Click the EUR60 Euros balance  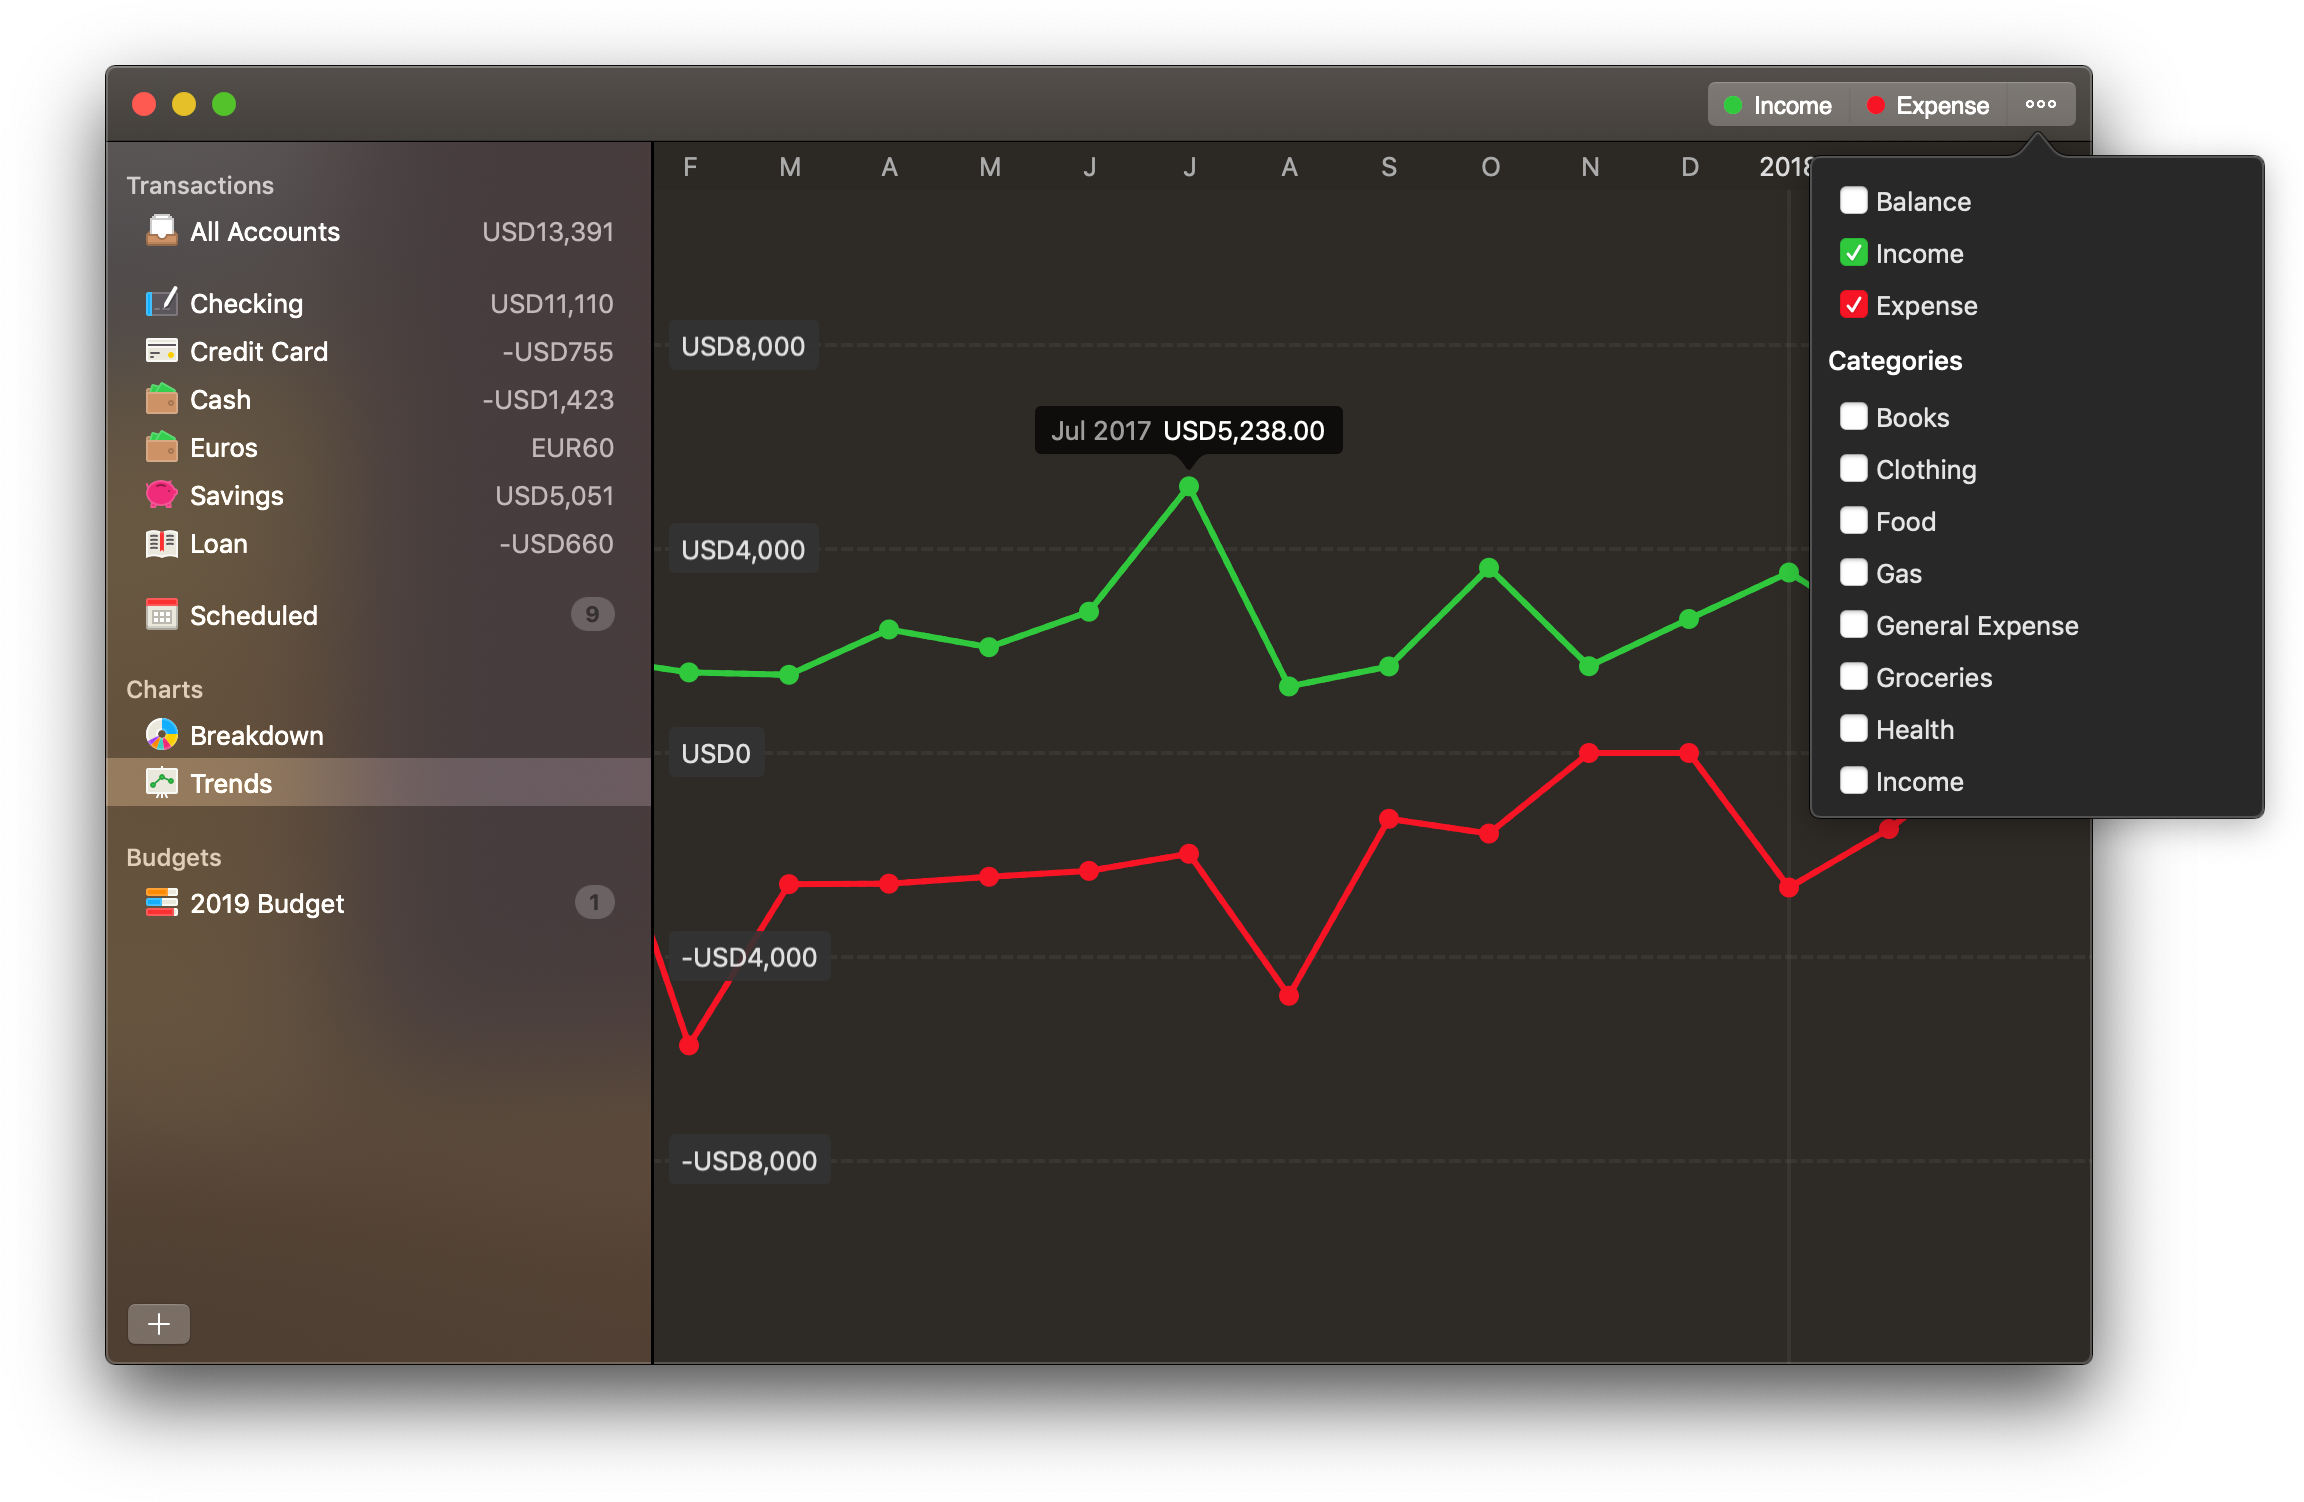click(572, 447)
